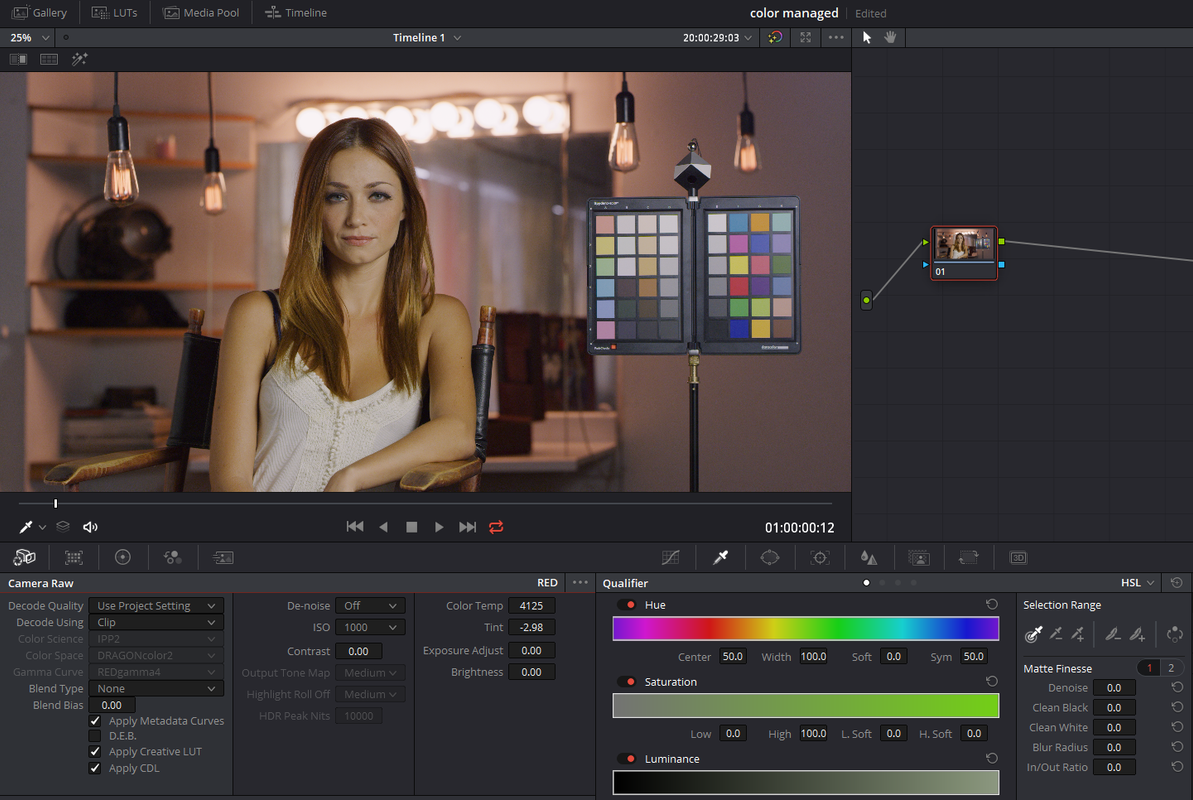Open the Media Pool tab
Screen dimensions: 1193x800
click(201, 13)
